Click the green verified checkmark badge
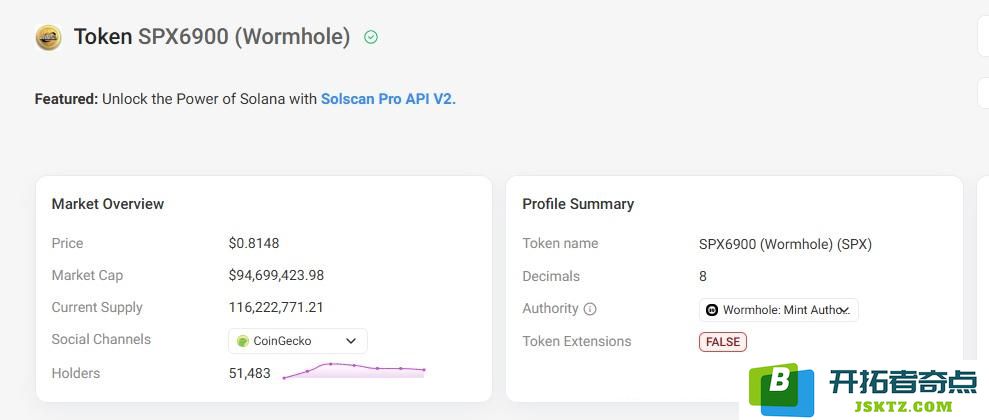Screen dimensions: 989x420 (371, 37)
